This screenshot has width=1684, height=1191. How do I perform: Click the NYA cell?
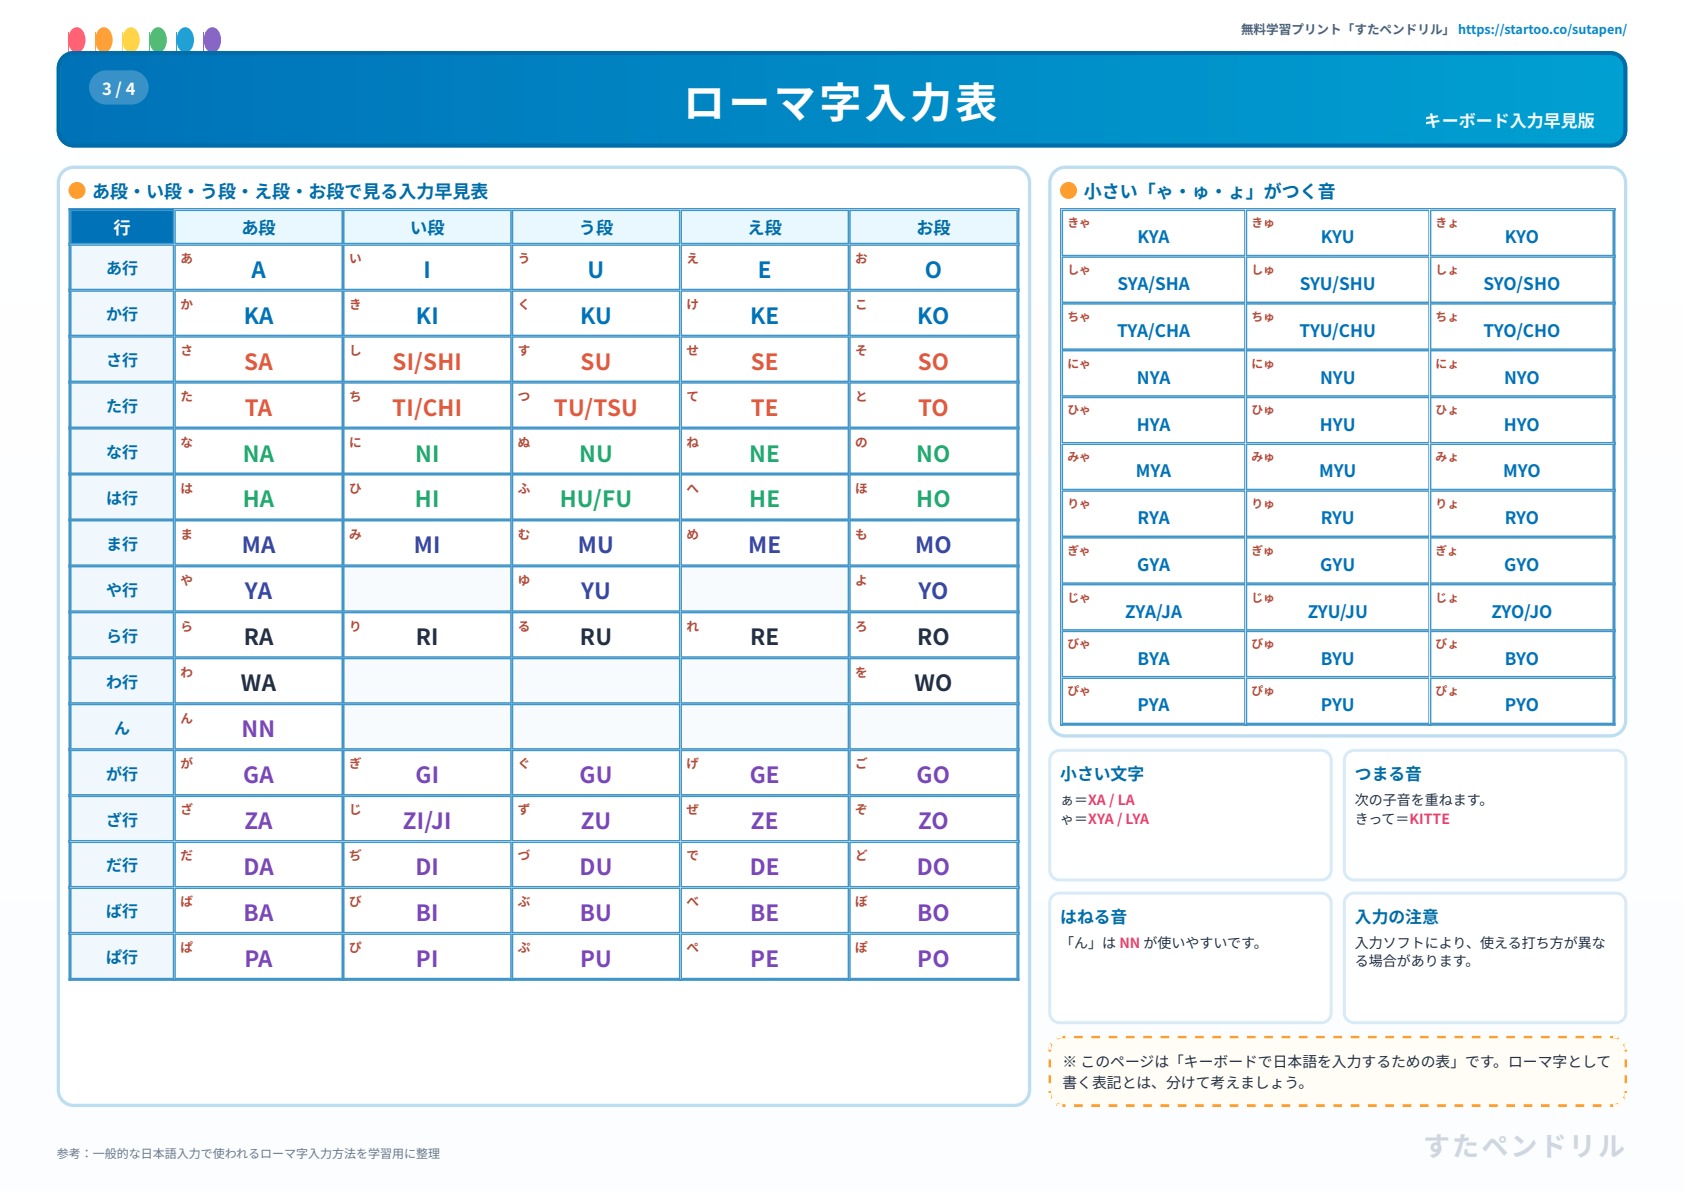[1153, 374]
